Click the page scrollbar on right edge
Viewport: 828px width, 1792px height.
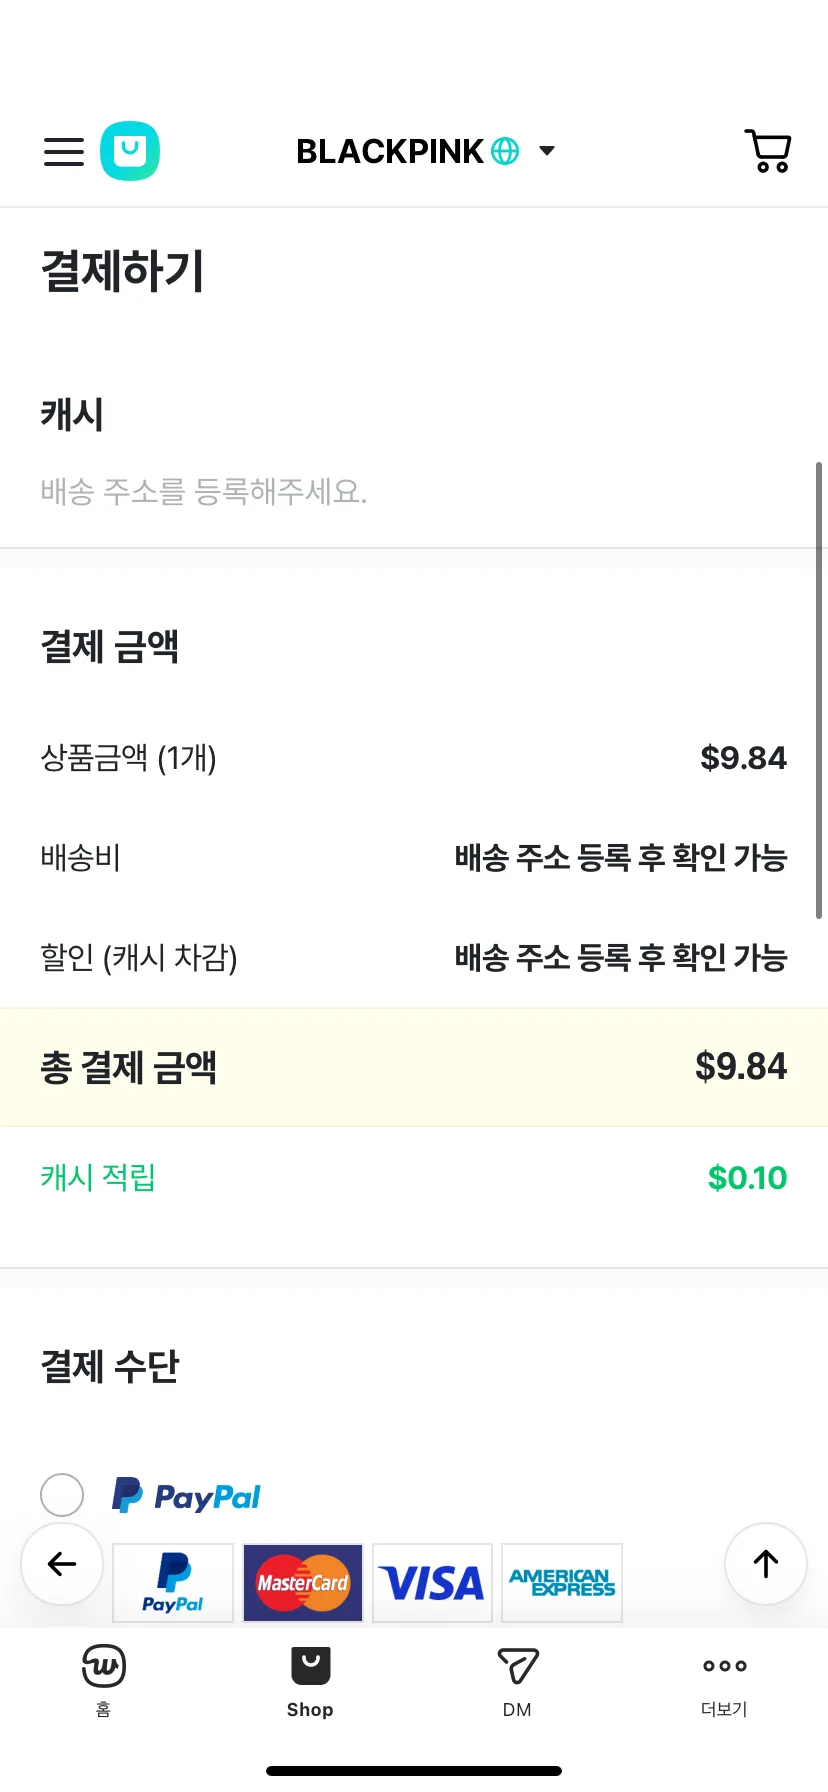[820, 690]
